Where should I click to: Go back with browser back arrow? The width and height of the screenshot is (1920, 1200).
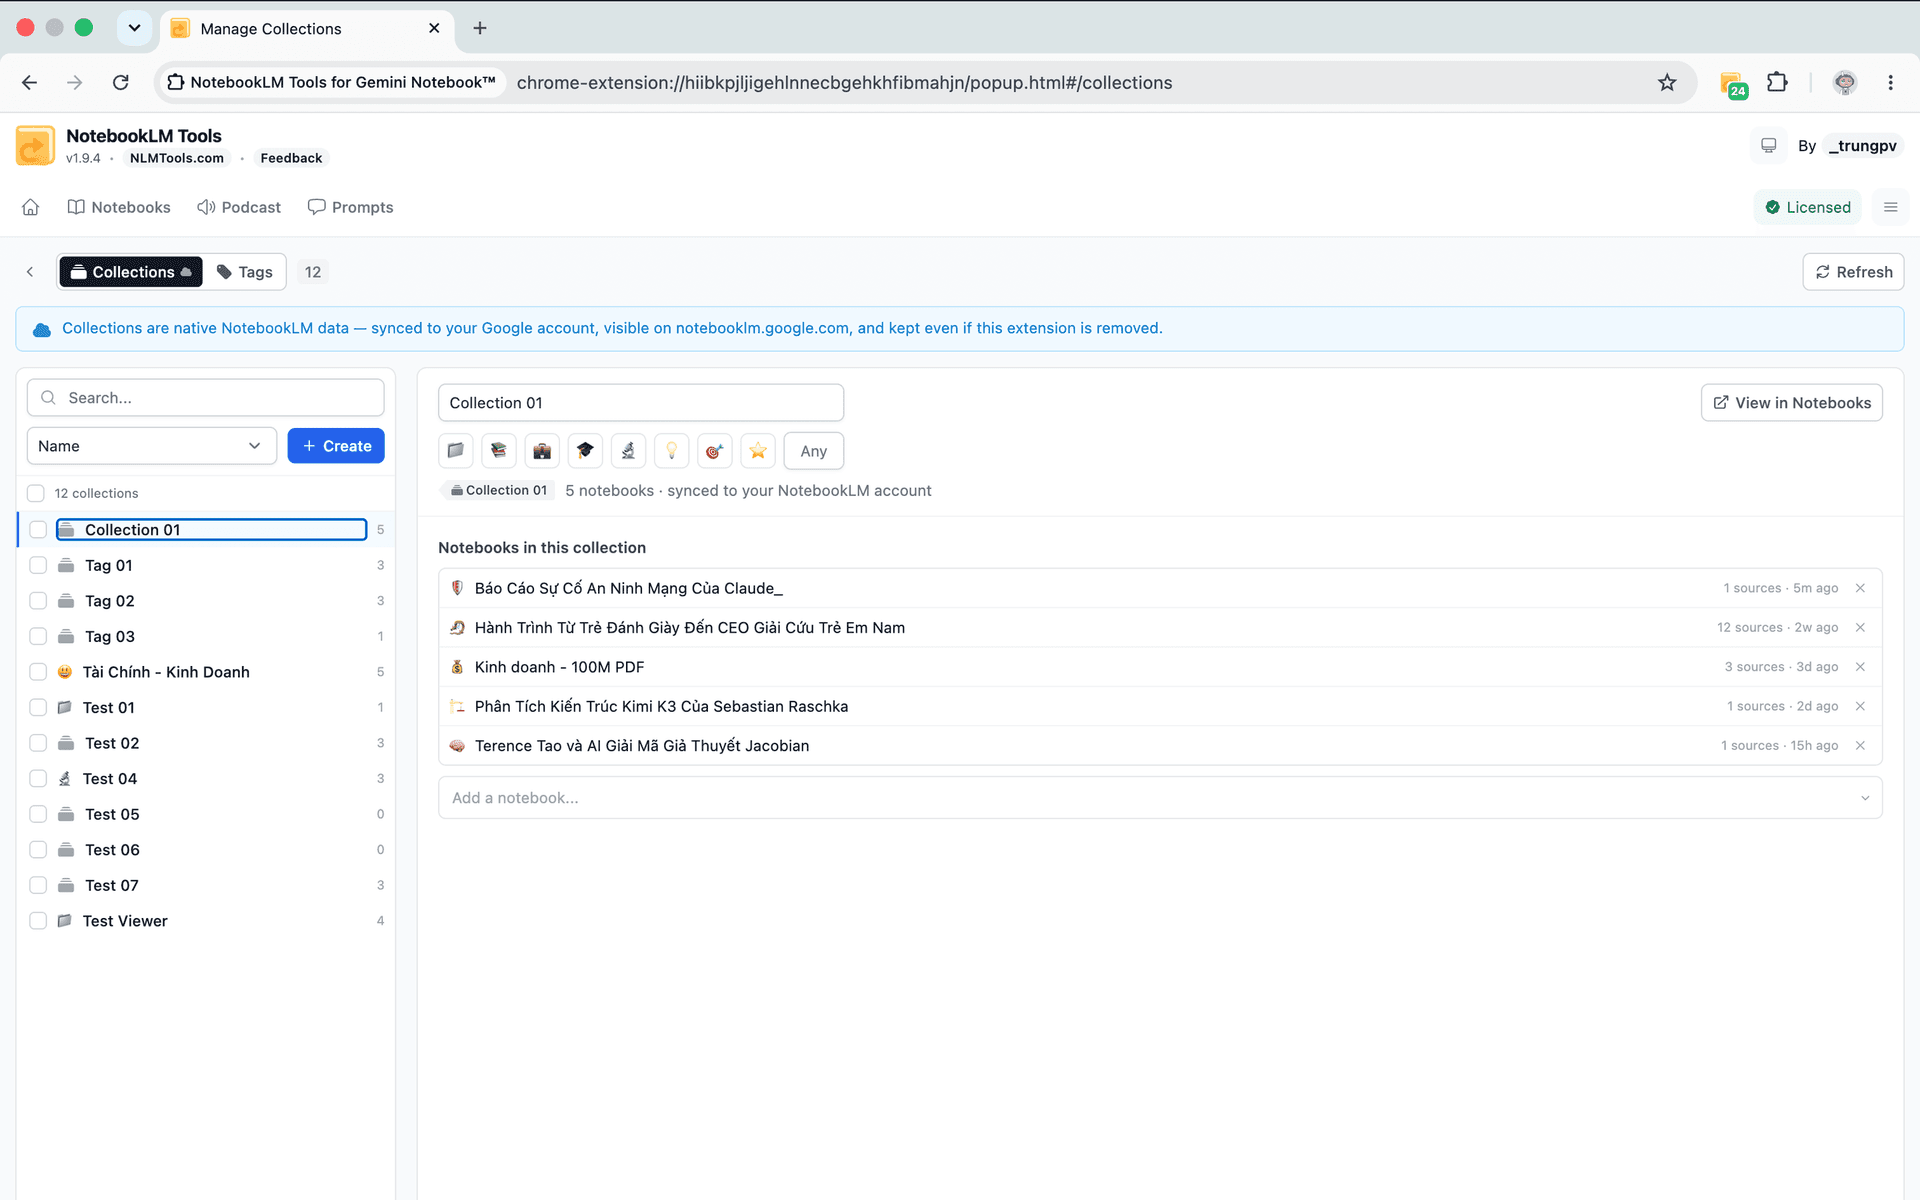pyautogui.click(x=30, y=82)
